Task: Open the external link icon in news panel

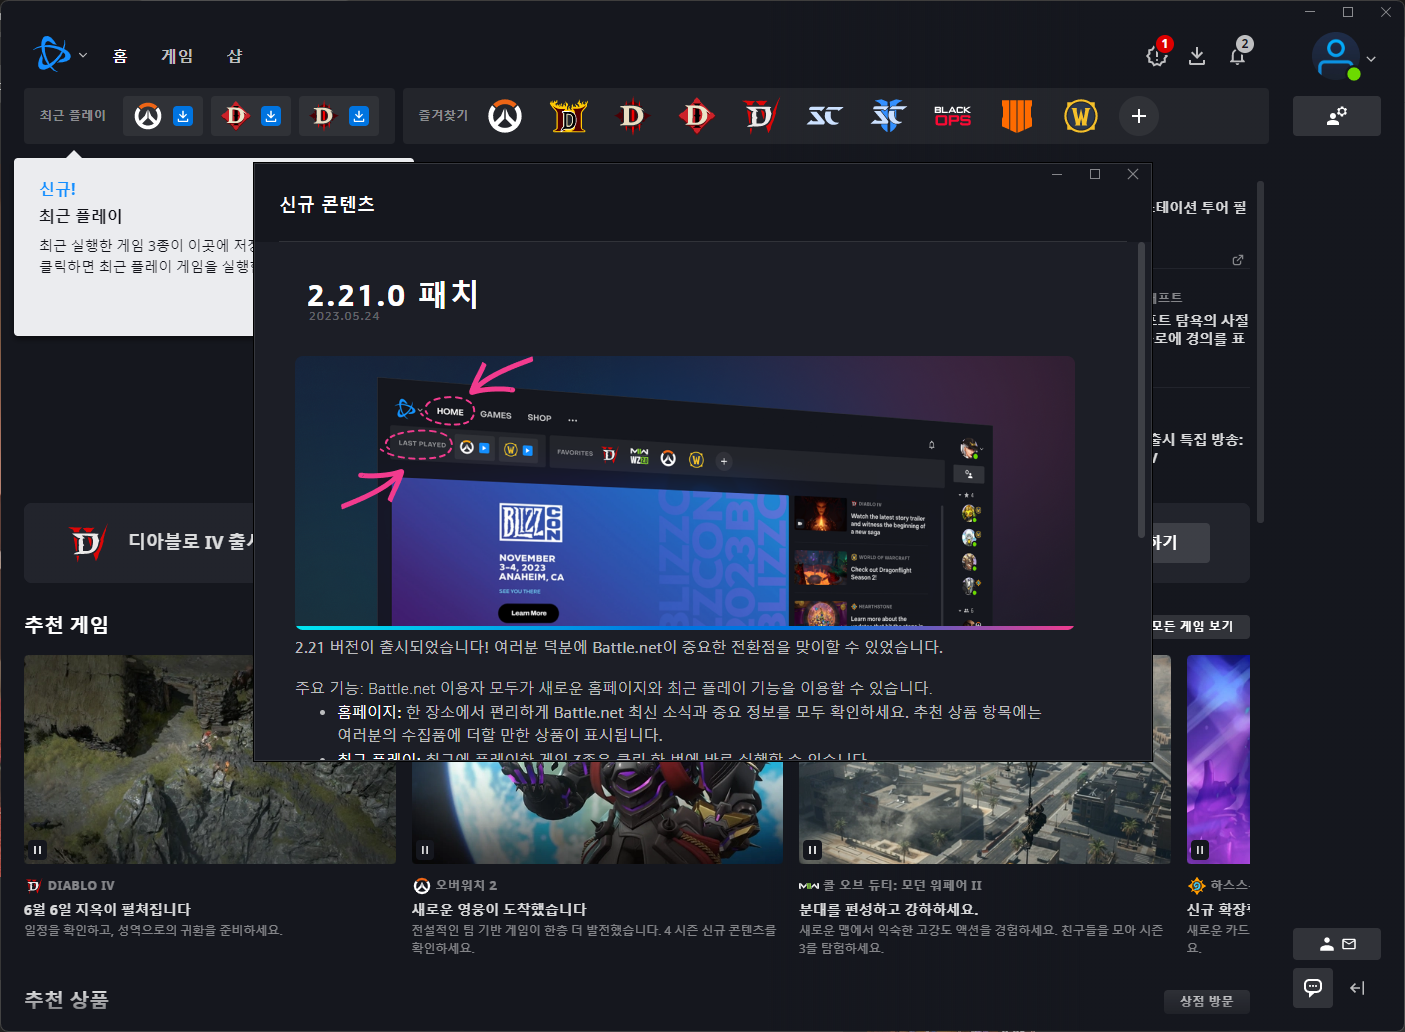Action: tap(1238, 260)
